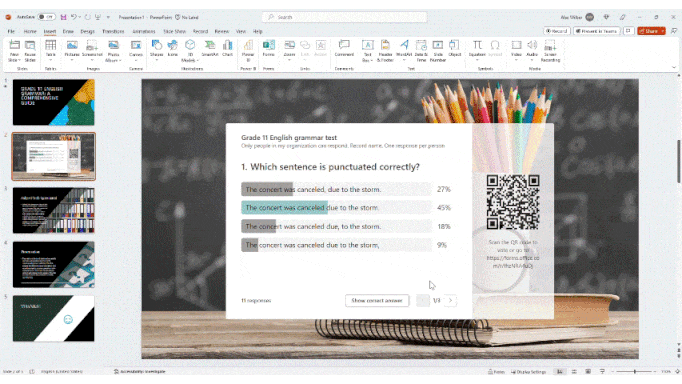The width and height of the screenshot is (682, 384).
Task: Open the Forms add-in icon
Action: [x=268, y=49]
